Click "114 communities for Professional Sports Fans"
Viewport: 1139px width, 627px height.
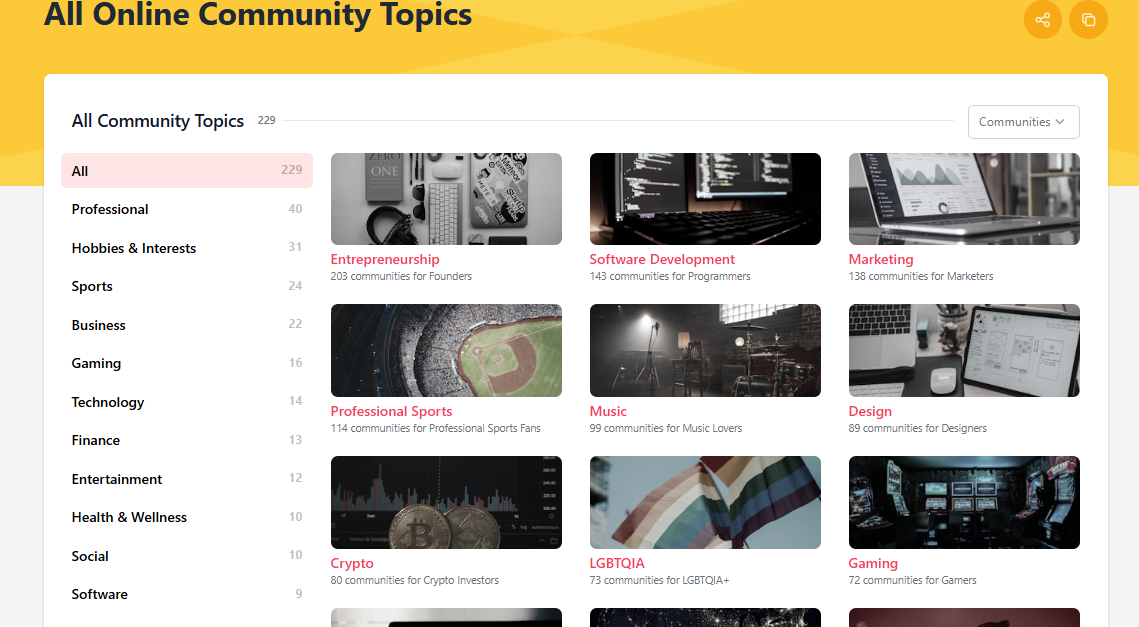[x=435, y=428]
